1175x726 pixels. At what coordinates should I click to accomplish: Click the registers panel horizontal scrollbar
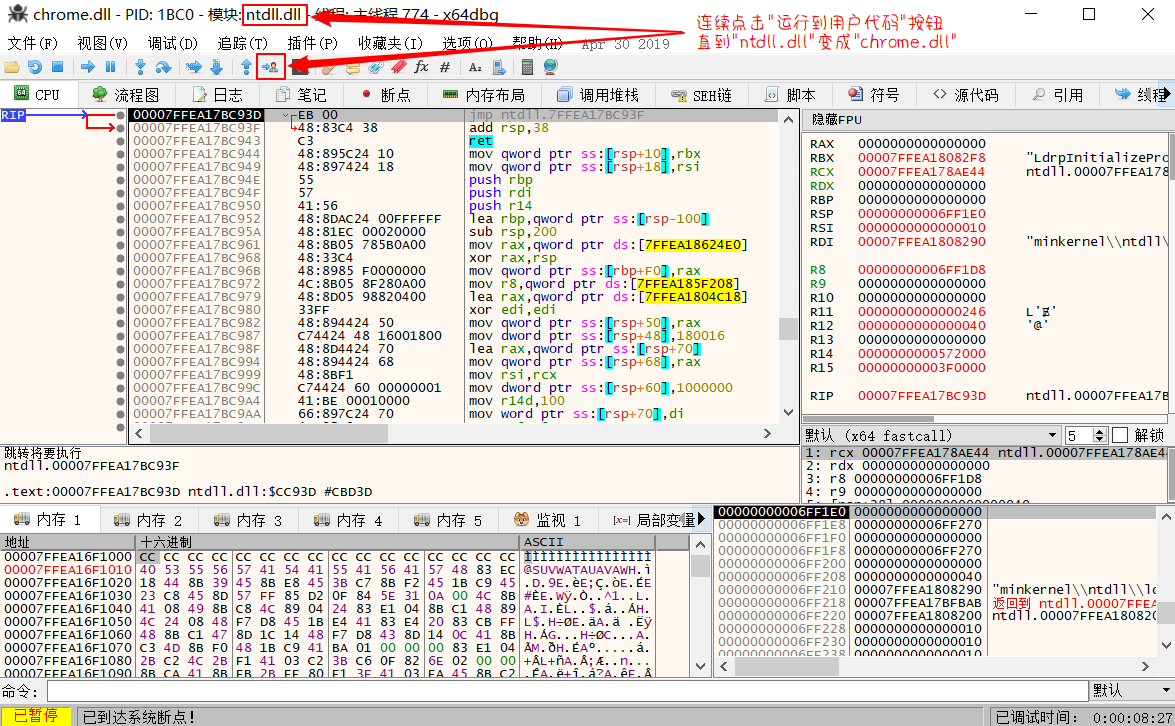(x=869, y=419)
